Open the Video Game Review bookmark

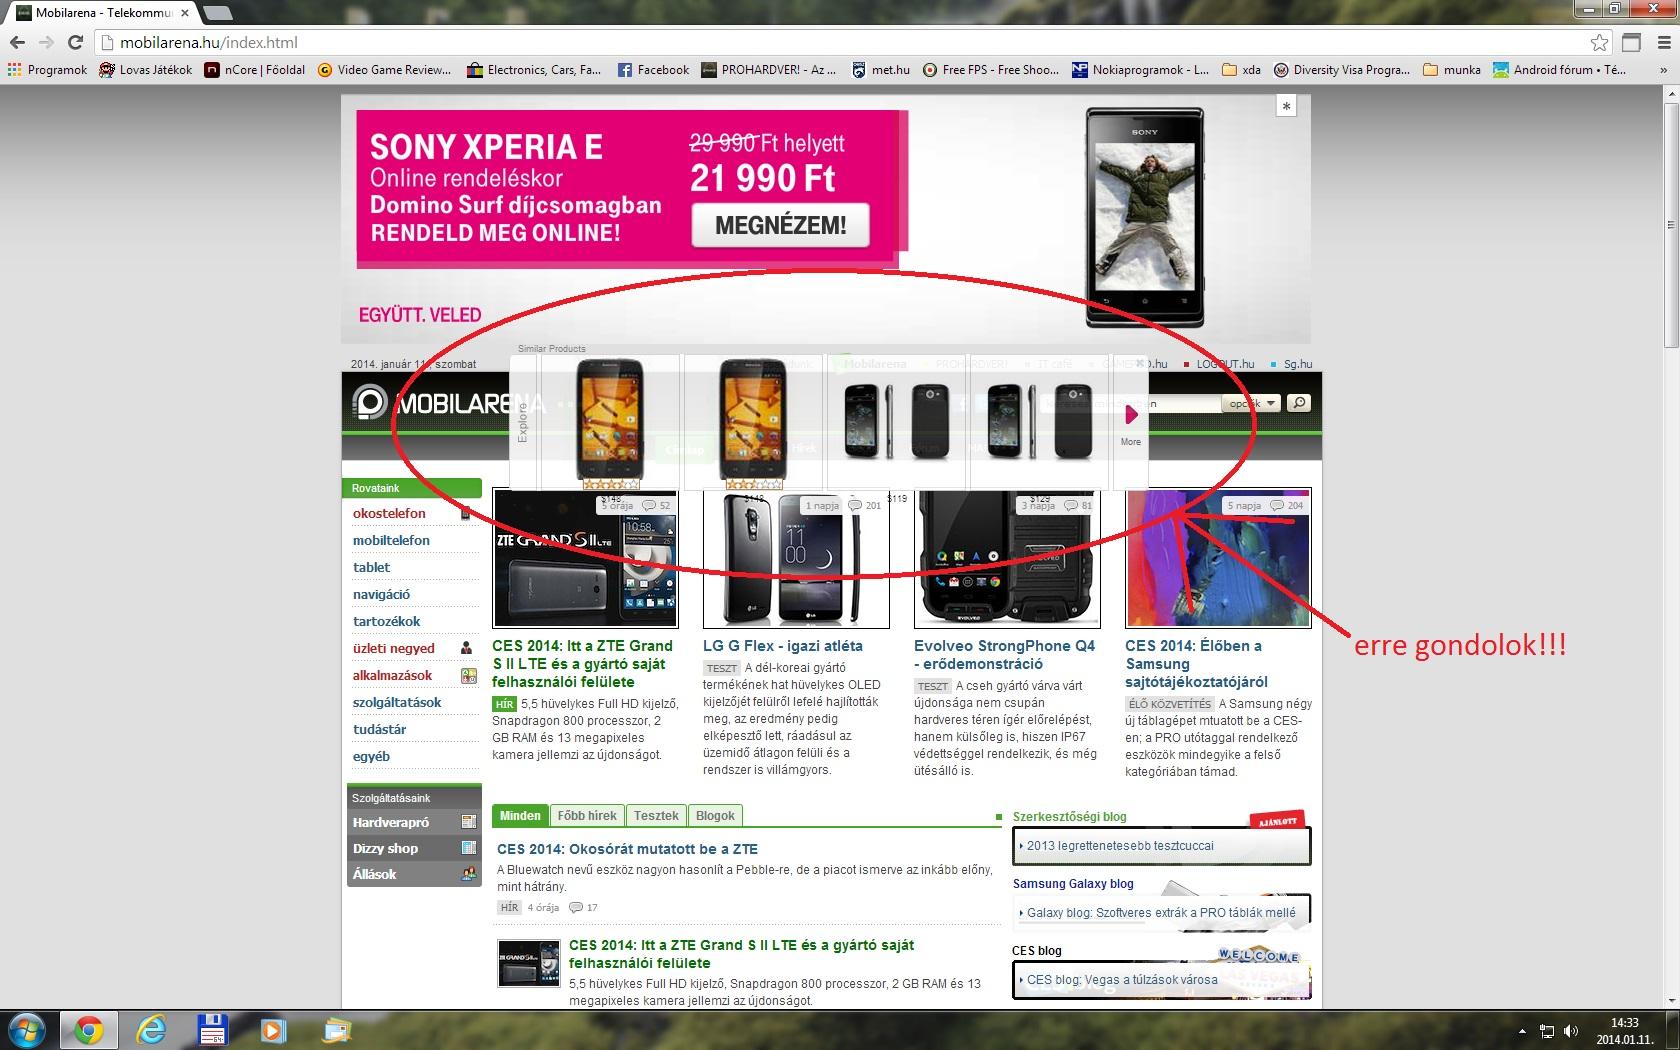pyautogui.click(x=385, y=70)
